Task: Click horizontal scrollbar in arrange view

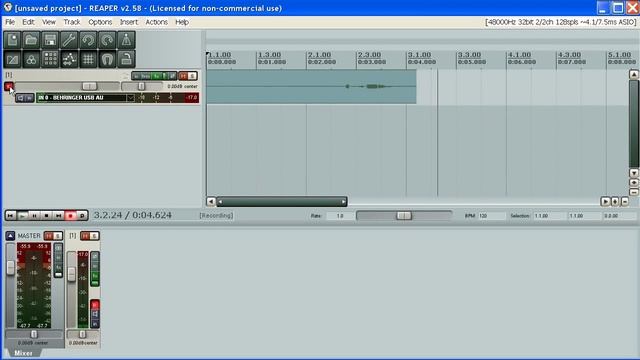Action: [282, 201]
